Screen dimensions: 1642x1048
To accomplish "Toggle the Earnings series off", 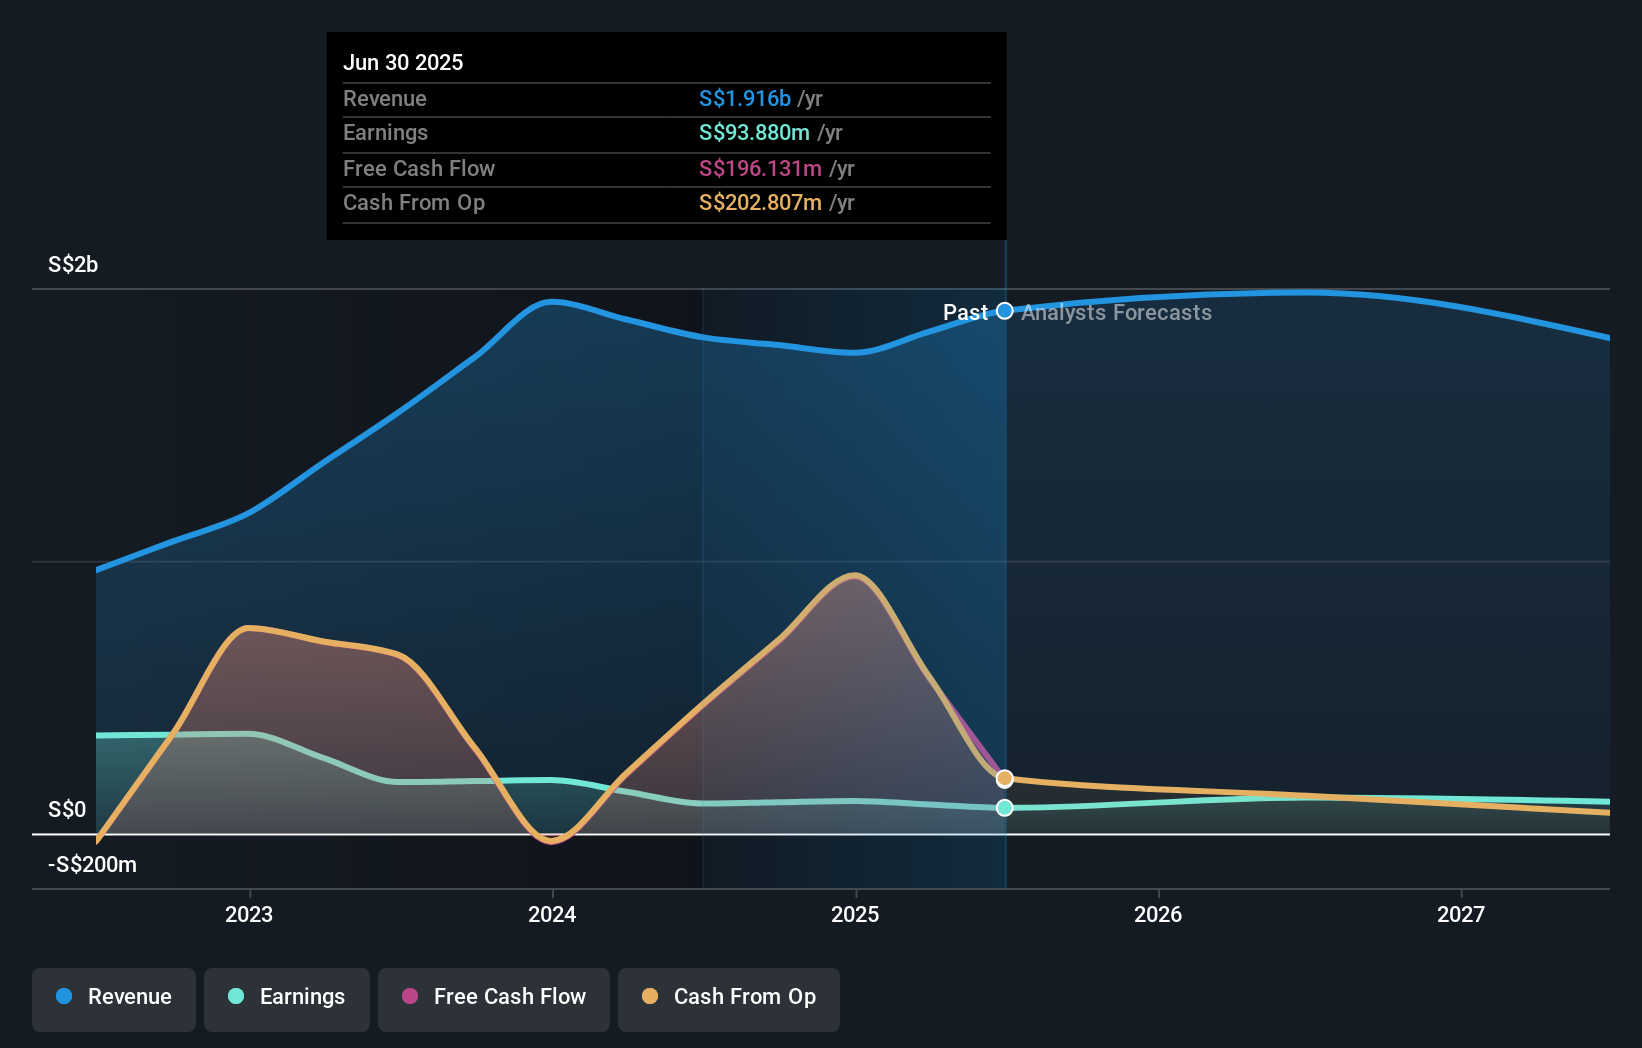I will click(287, 999).
